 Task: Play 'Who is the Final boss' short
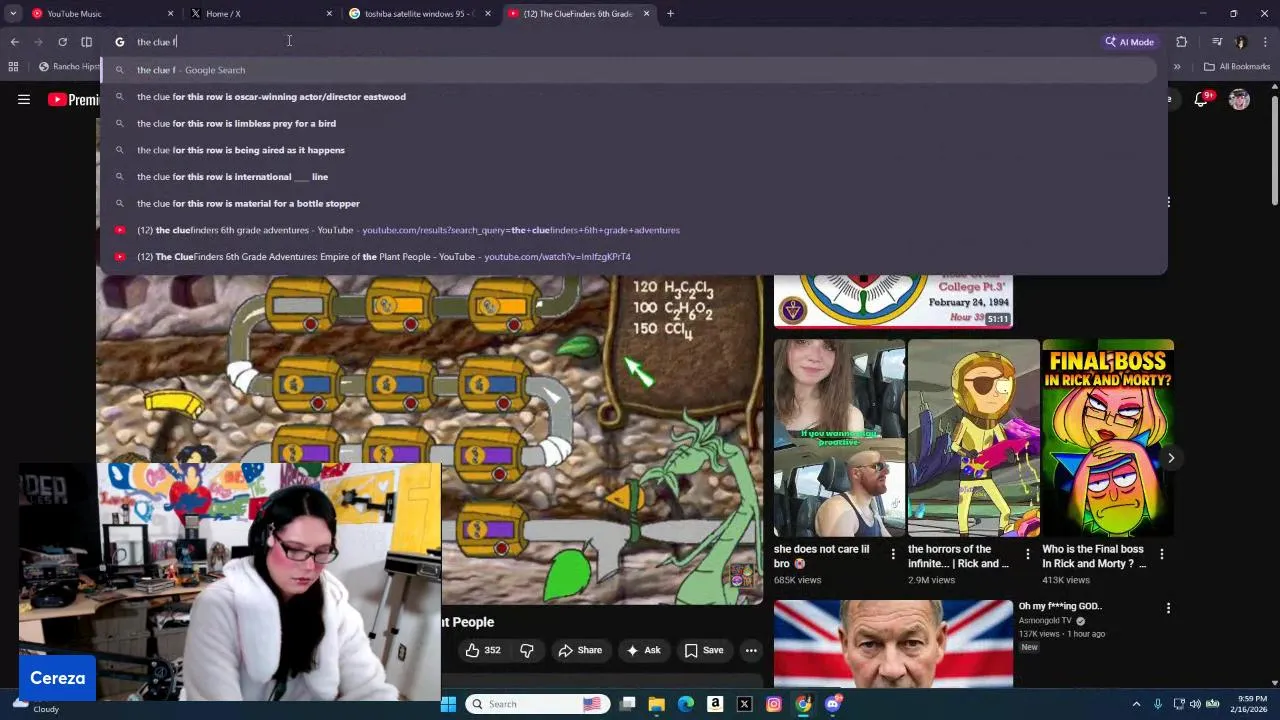tap(1107, 438)
